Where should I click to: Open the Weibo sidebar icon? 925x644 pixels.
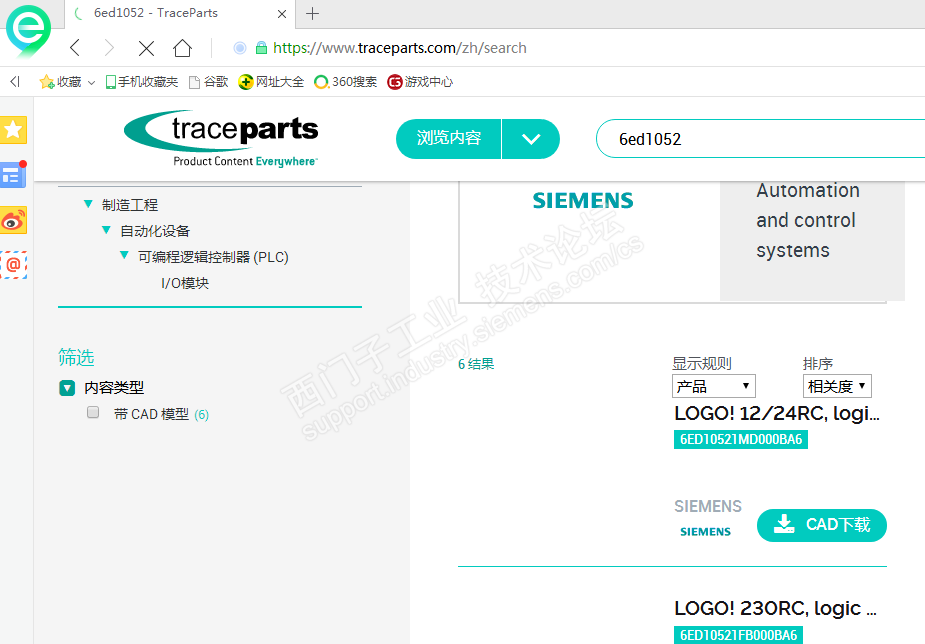[14, 220]
